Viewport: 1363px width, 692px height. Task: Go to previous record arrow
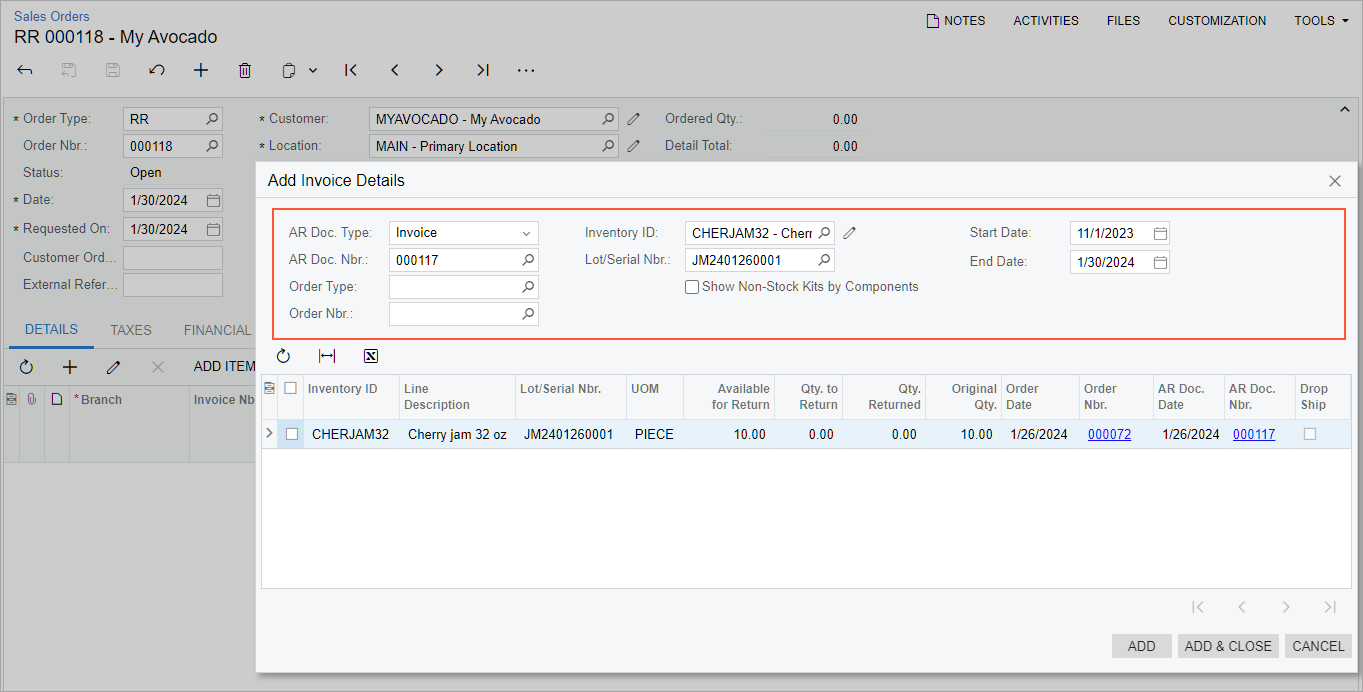(395, 70)
